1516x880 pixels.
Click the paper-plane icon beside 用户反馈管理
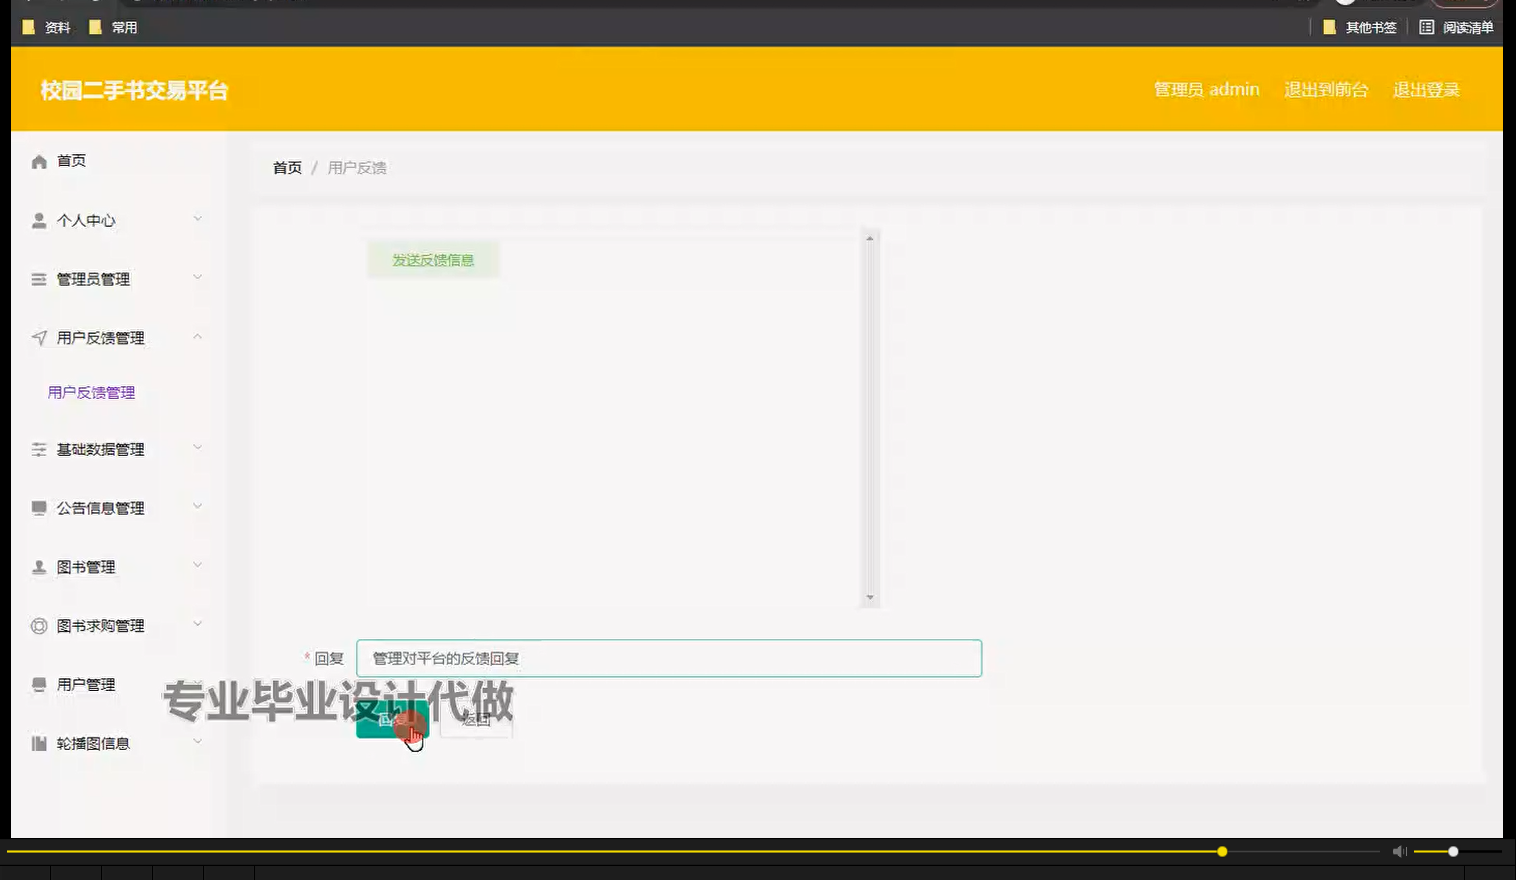(x=39, y=338)
